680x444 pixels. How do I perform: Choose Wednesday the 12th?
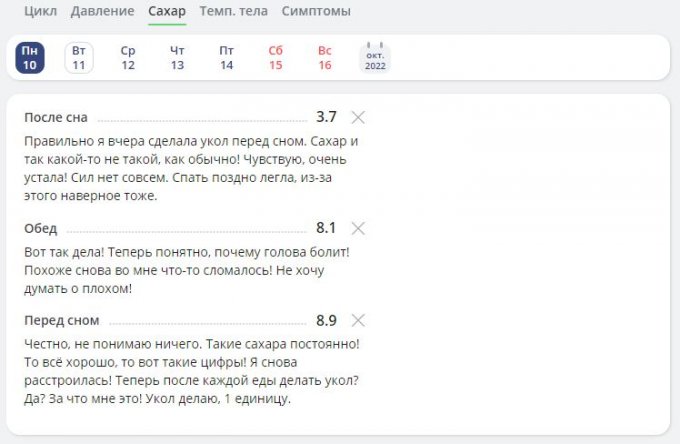[128, 58]
